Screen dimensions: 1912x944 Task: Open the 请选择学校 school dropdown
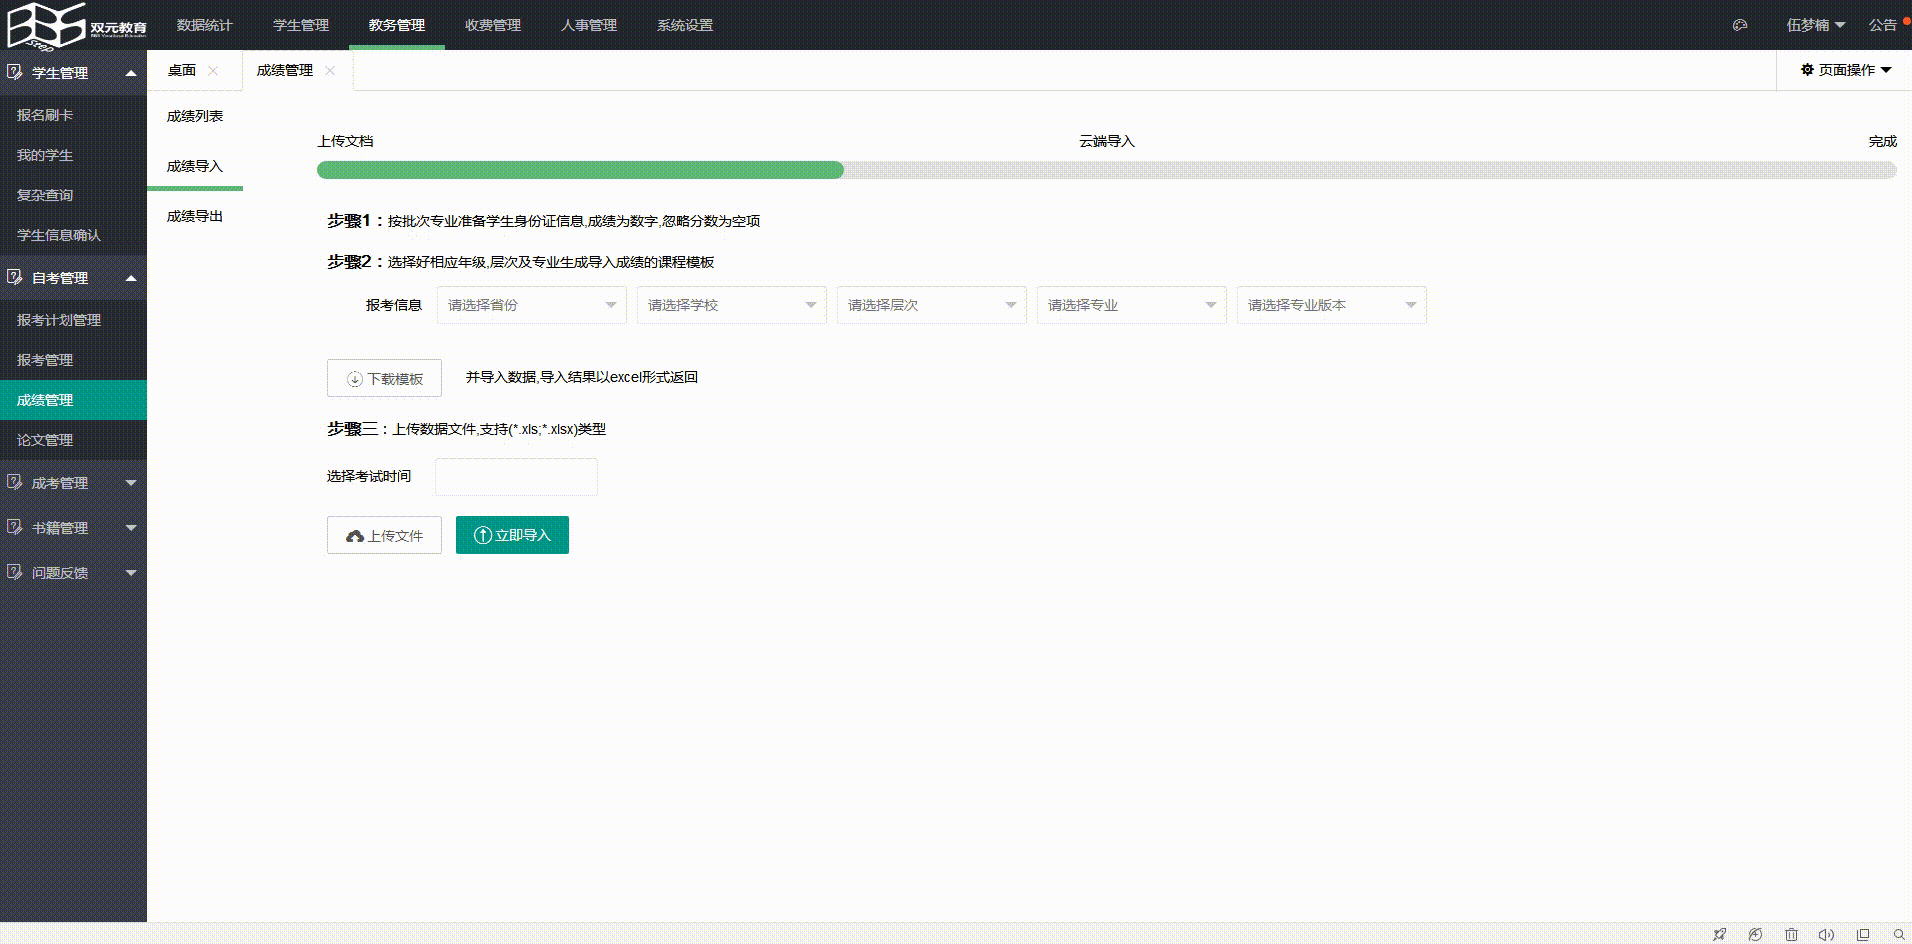731,305
